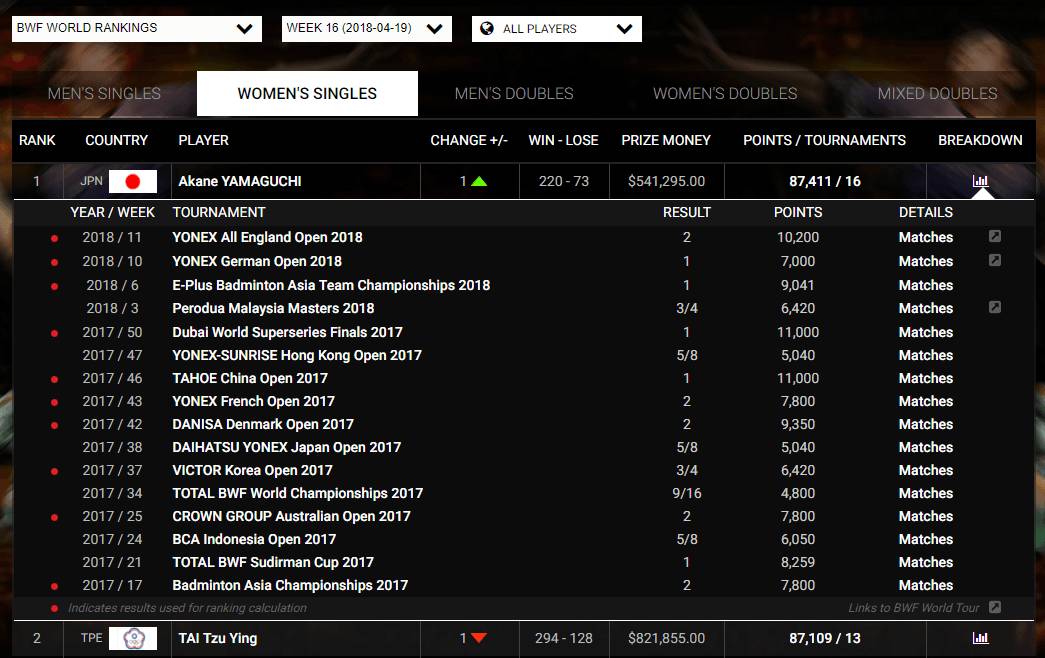Click the Japan flag icon

click(133, 181)
